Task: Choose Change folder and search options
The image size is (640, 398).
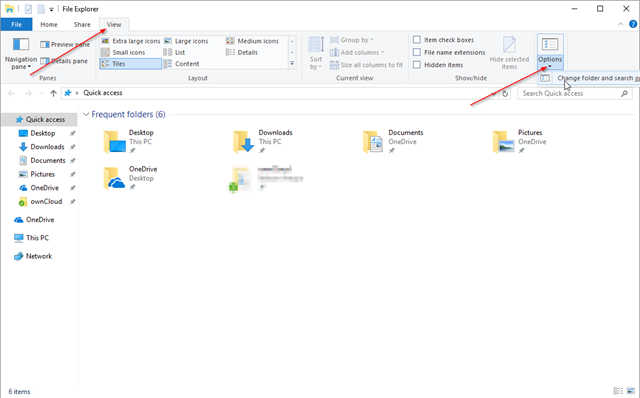Action: point(590,78)
